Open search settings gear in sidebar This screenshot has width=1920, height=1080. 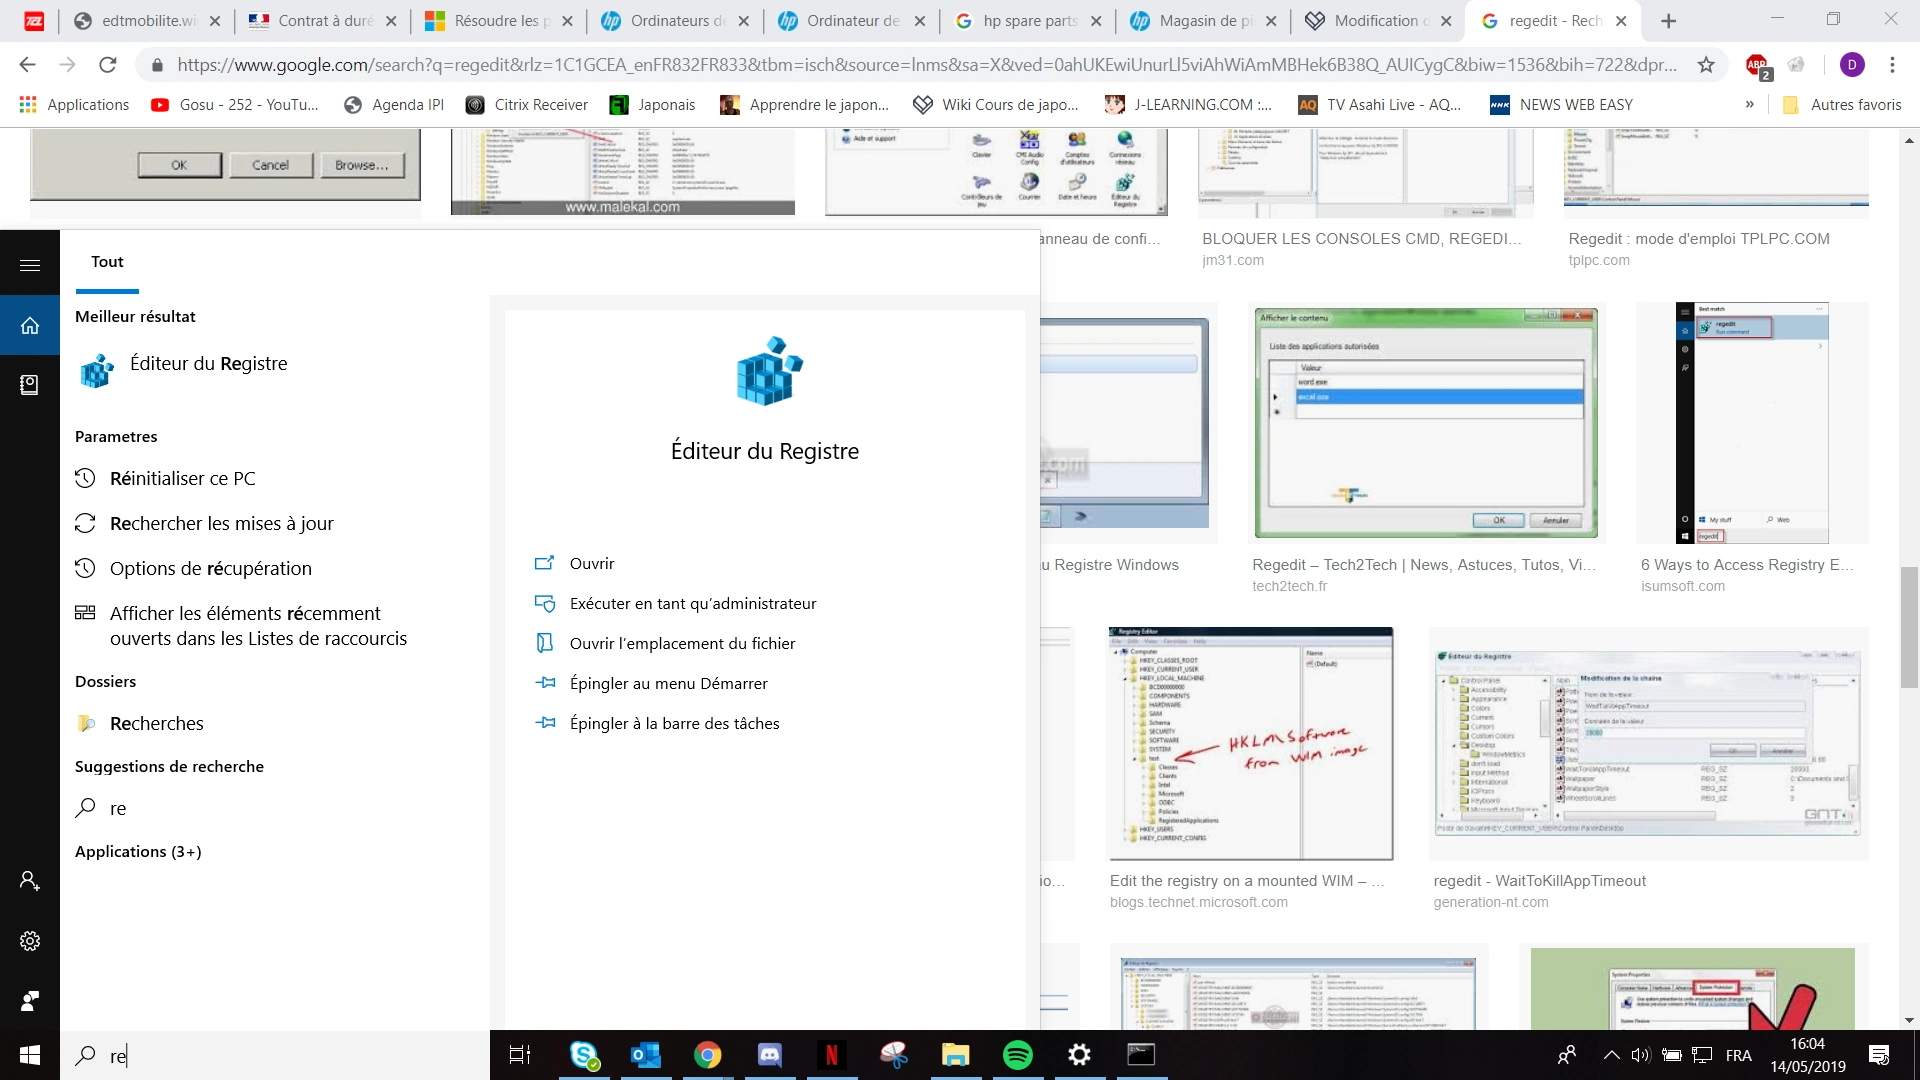coord(30,941)
